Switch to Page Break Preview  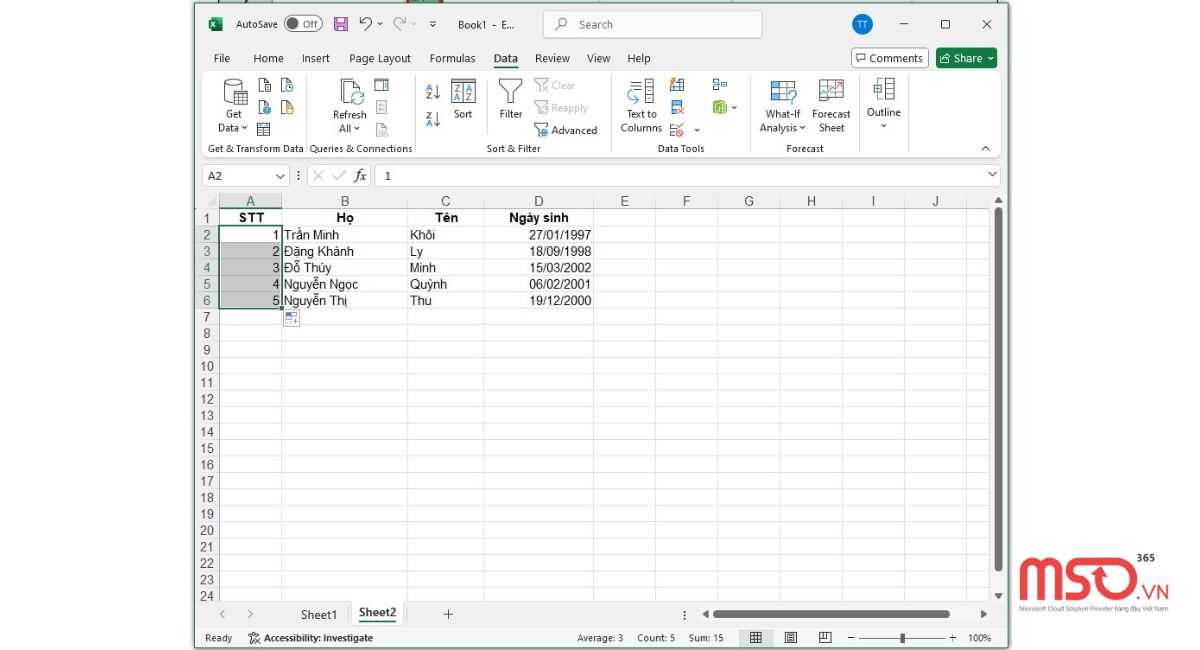825,638
